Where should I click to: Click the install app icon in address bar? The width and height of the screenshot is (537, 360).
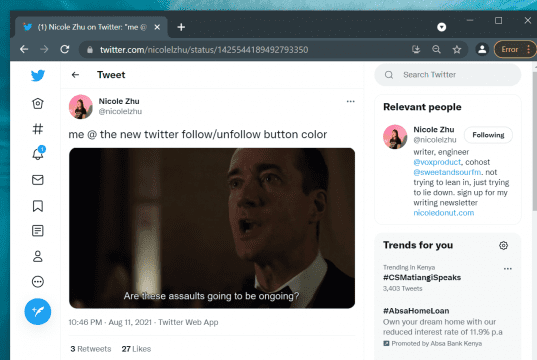pos(416,49)
